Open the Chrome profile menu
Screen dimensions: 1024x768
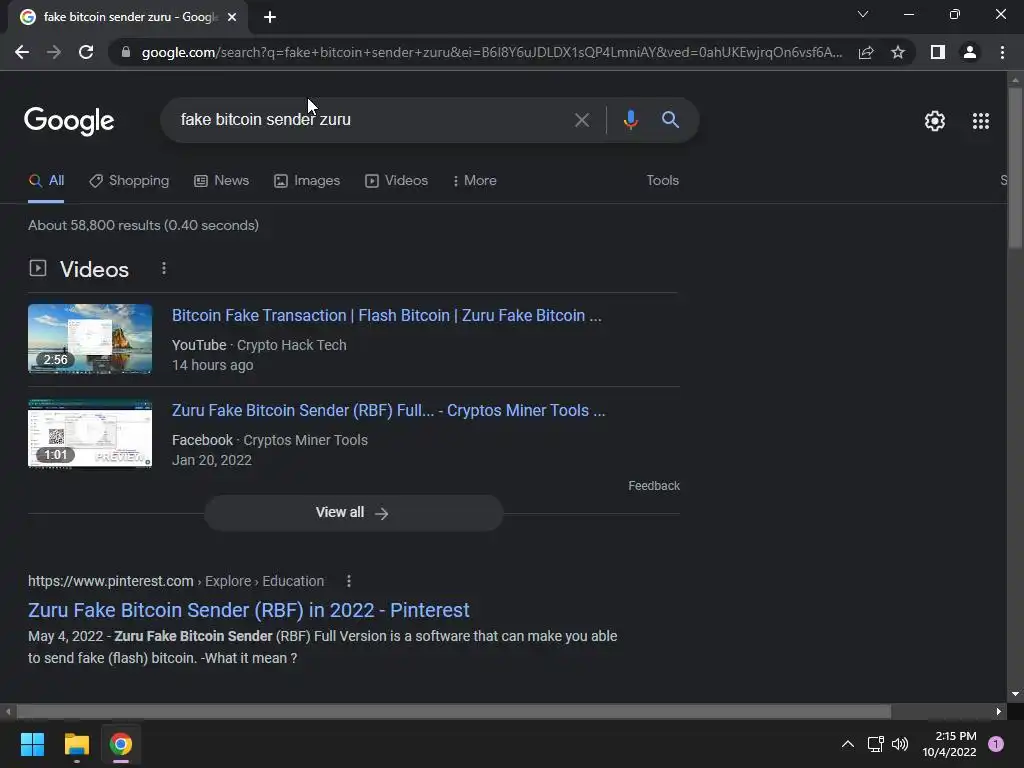click(970, 52)
